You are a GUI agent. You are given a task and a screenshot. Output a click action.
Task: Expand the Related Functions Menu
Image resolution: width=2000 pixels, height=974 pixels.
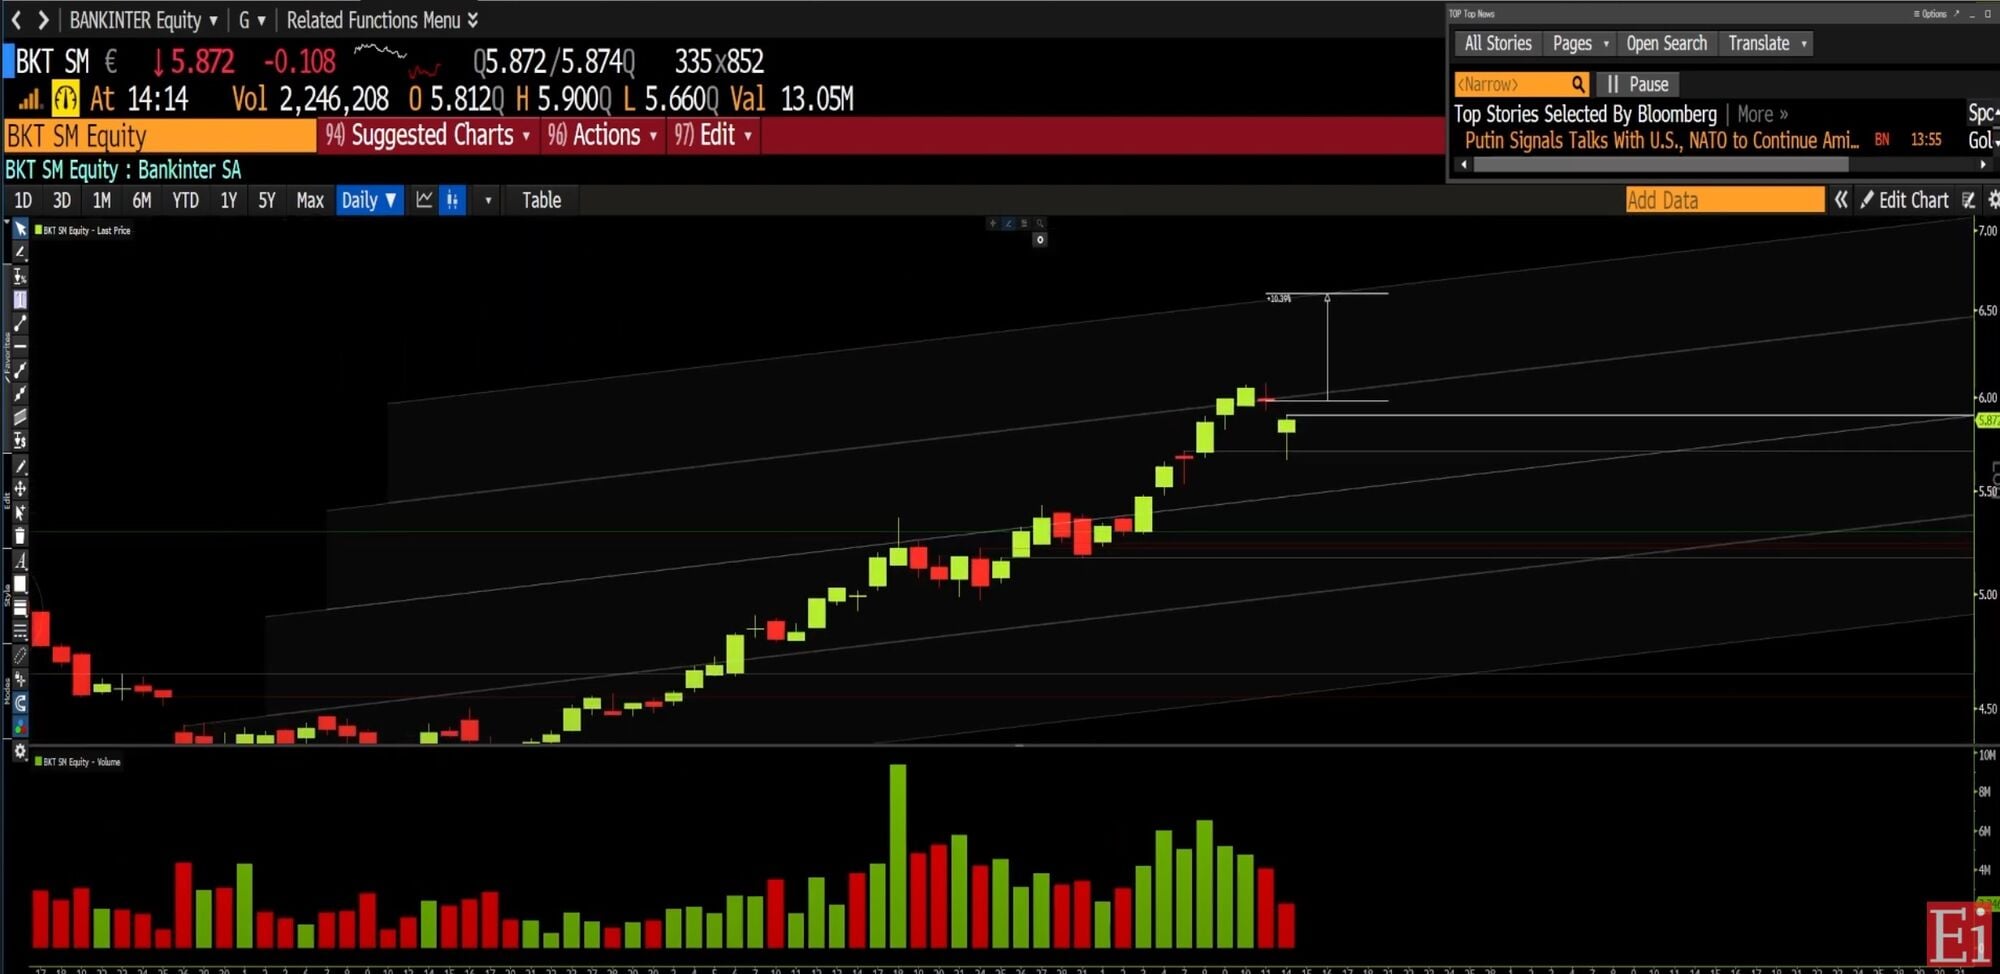[382, 20]
